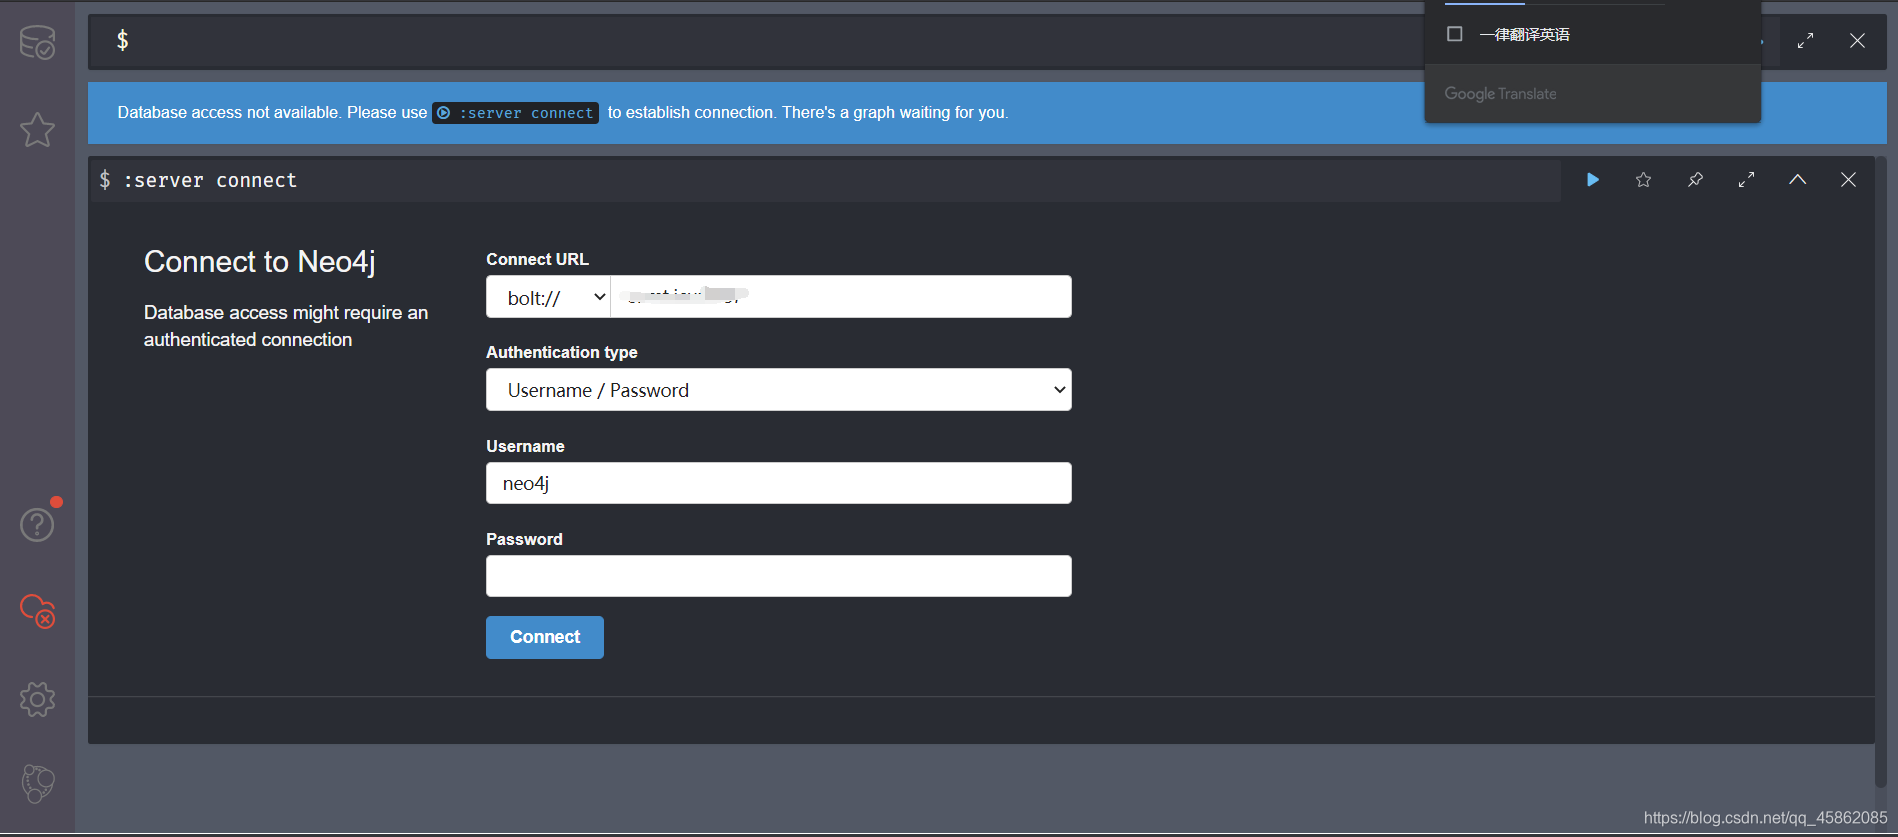This screenshot has height=837, width=1898.
Task: Tick the always translate English checkbox
Action: click(x=1455, y=34)
